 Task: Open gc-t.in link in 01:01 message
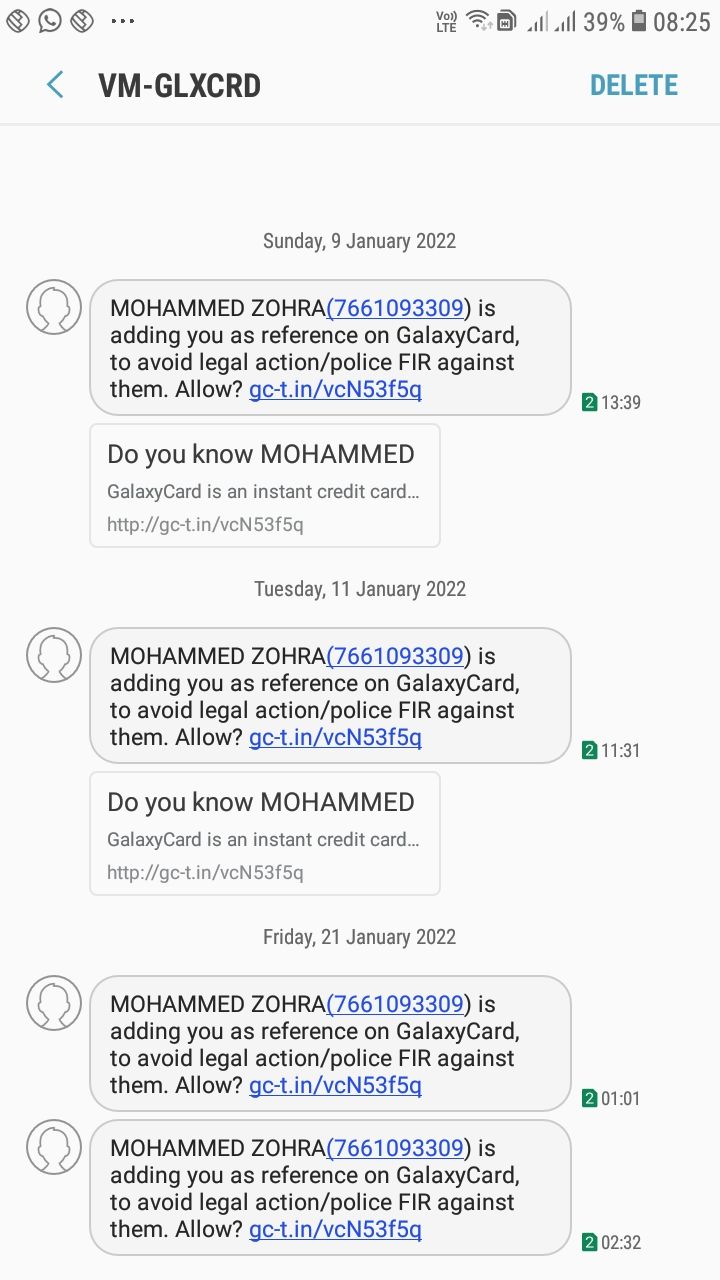[x=335, y=1086]
